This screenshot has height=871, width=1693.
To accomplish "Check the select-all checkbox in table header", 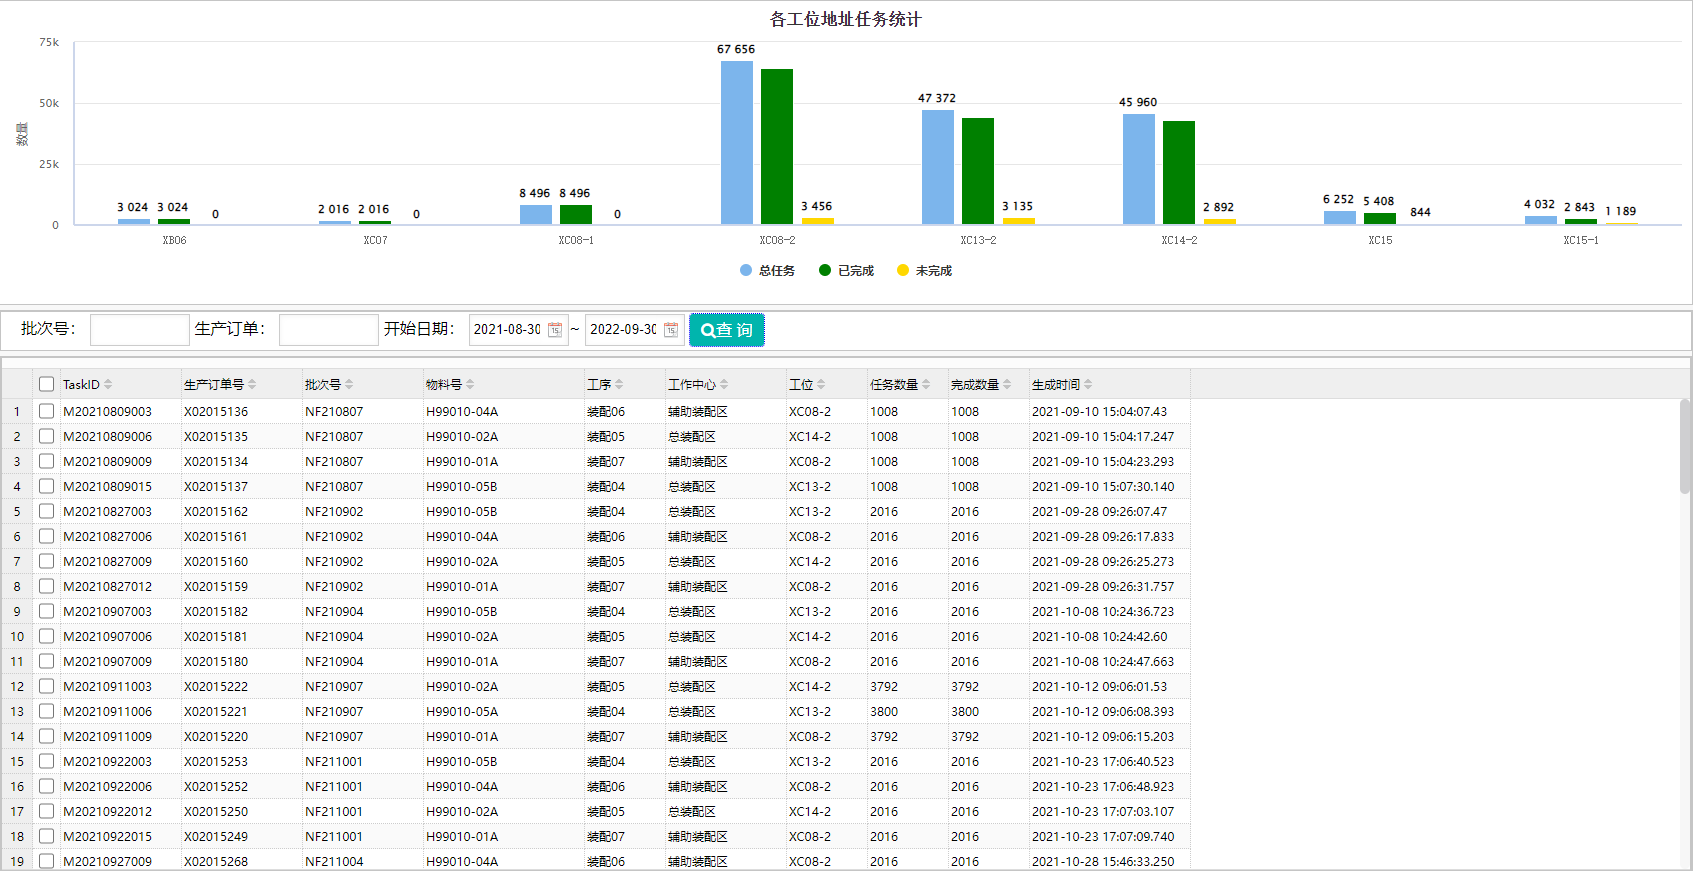I will coord(46,384).
